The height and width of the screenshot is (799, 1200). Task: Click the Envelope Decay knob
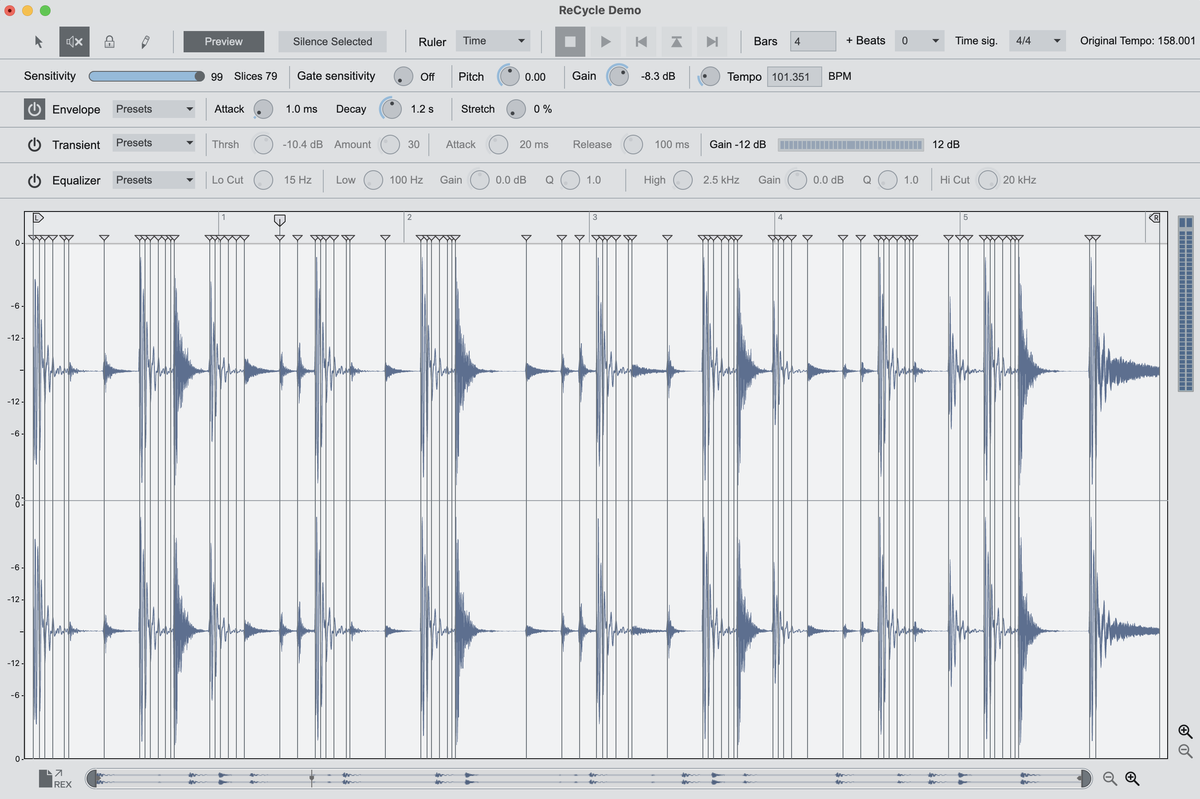(x=391, y=109)
